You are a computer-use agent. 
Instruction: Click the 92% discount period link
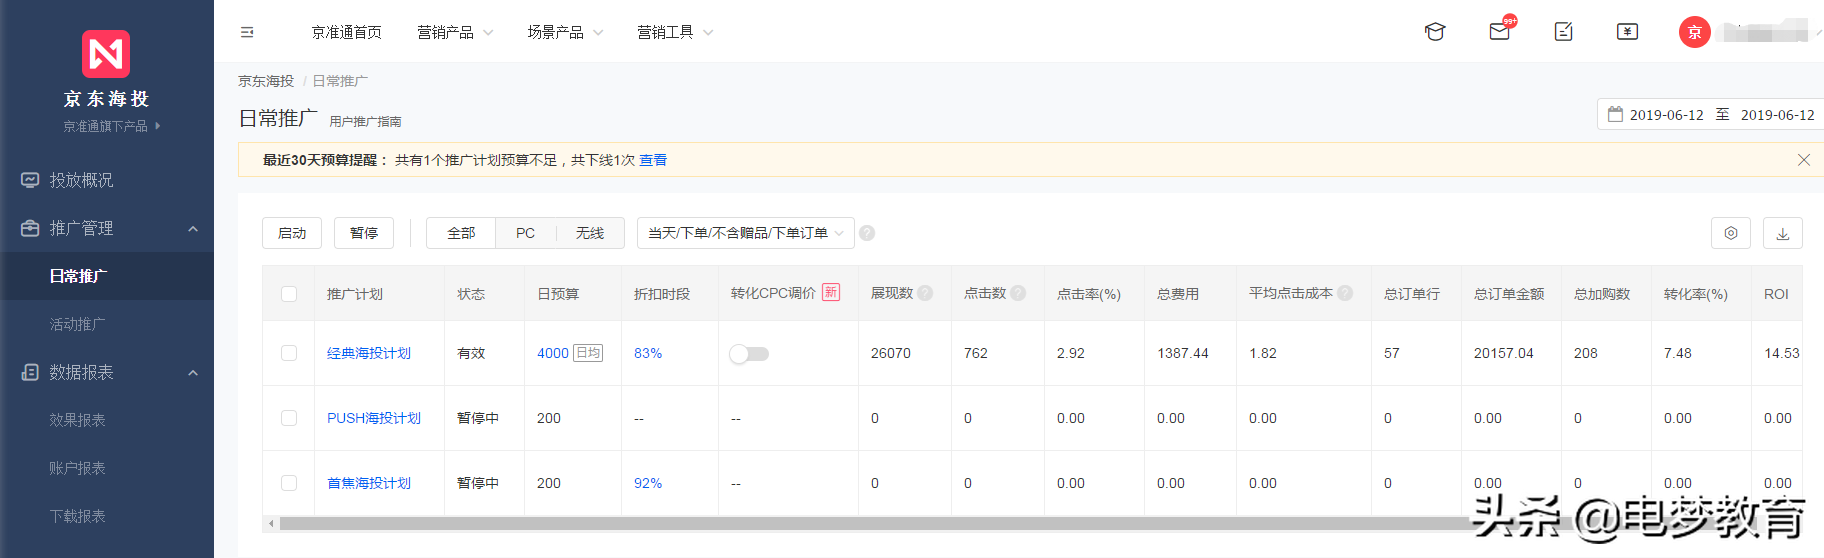648,483
